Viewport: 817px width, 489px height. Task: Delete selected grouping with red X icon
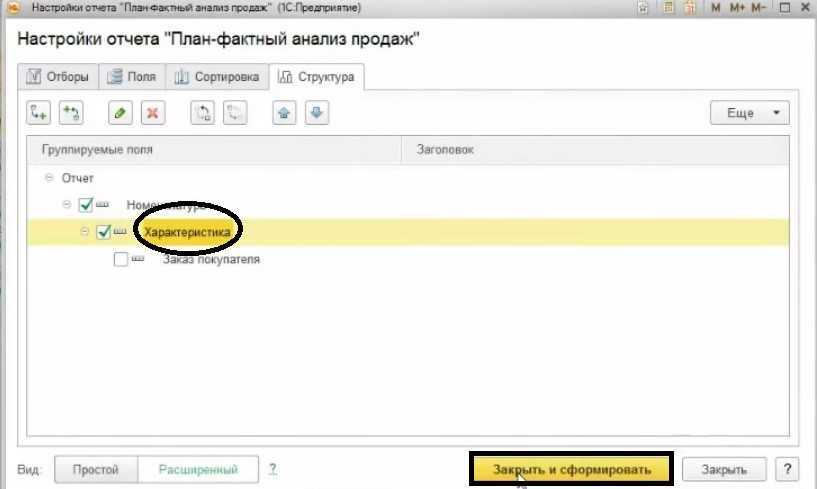click(152, 113)
